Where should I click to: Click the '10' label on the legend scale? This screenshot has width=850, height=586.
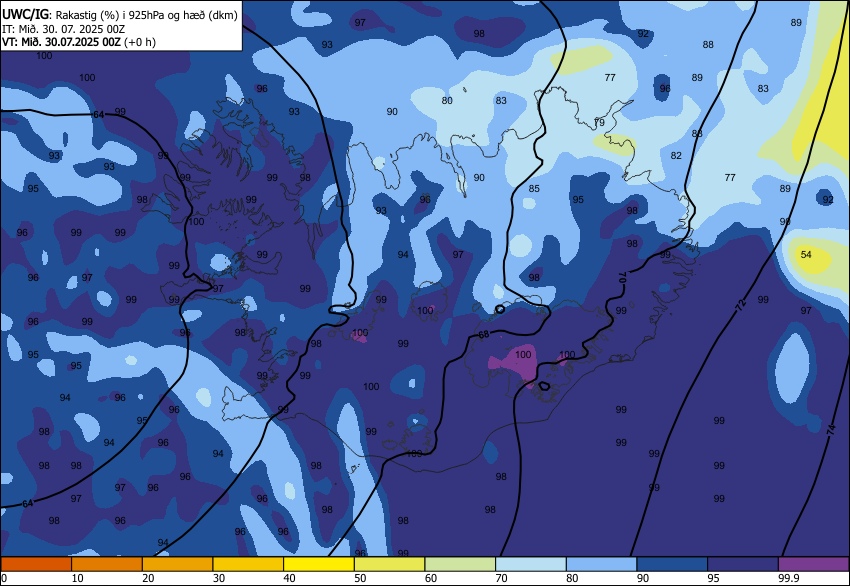78,578
